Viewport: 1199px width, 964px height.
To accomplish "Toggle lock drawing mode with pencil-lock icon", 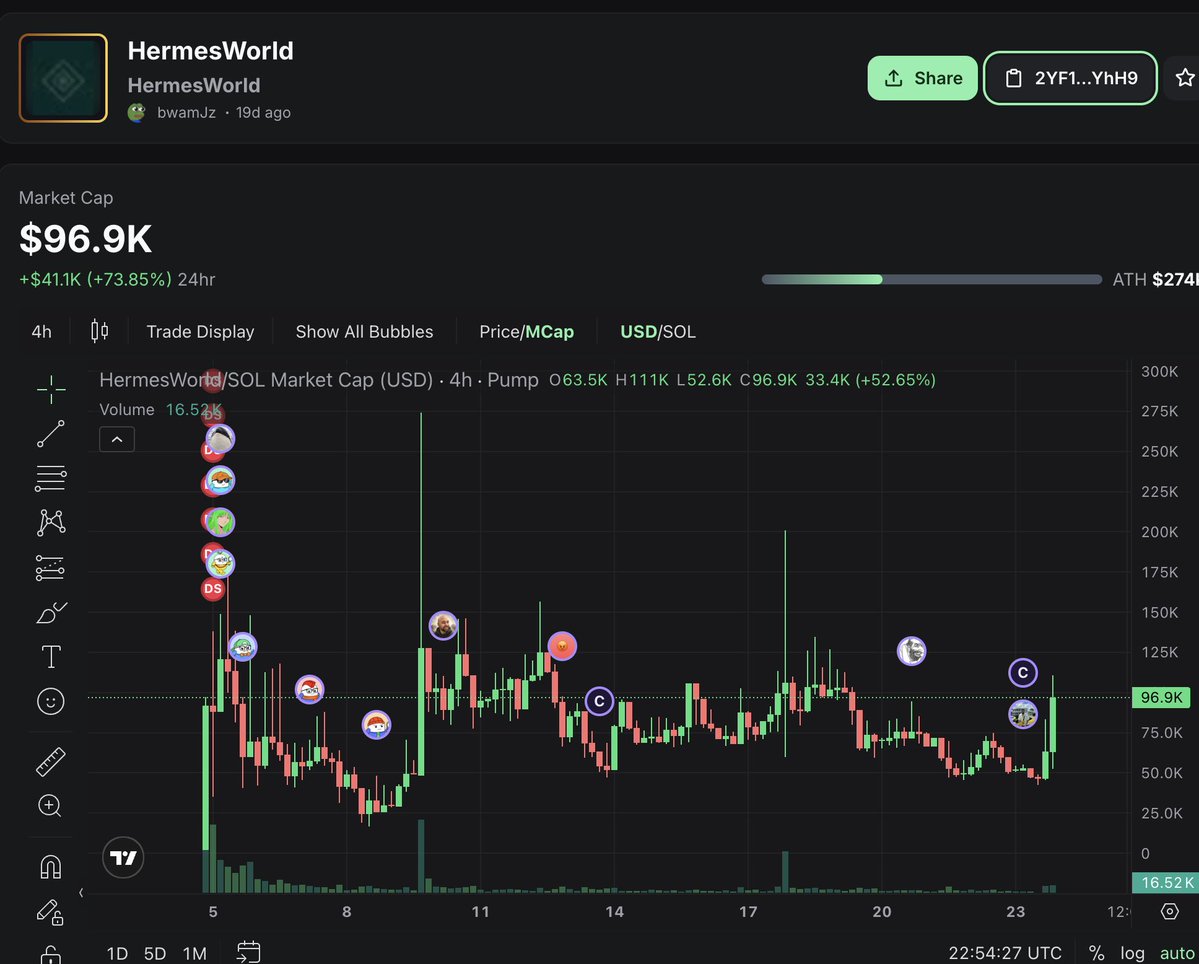I will 50,911.
